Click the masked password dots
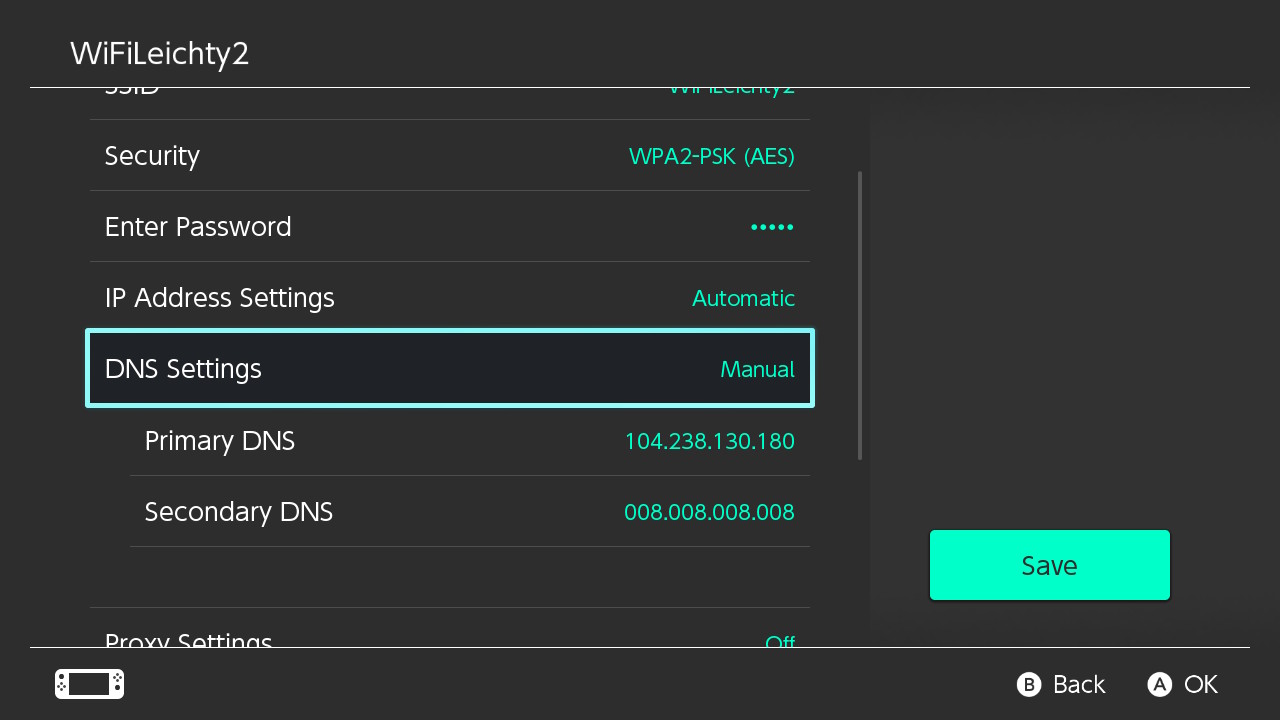This screenshot has height=720, width=1280. 772,228
